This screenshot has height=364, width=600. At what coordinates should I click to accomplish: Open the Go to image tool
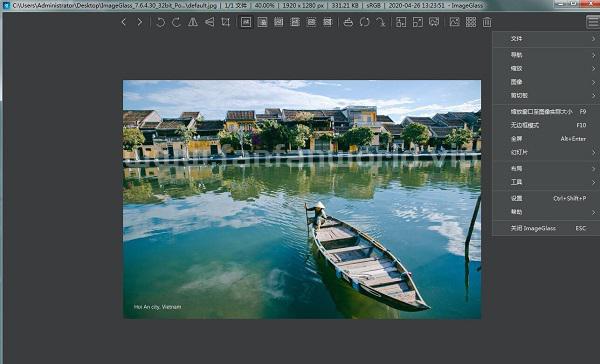tap(381, 22)
